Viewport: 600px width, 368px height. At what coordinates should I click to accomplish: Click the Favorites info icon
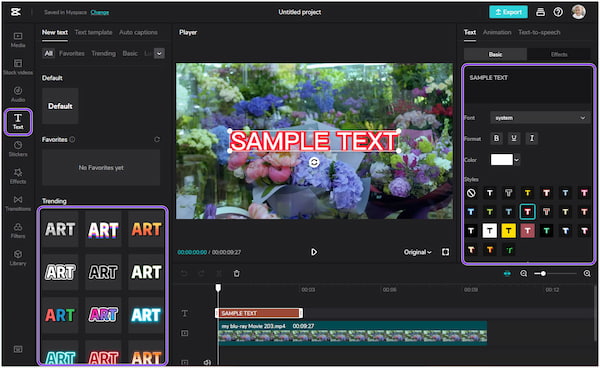(72, 140)
